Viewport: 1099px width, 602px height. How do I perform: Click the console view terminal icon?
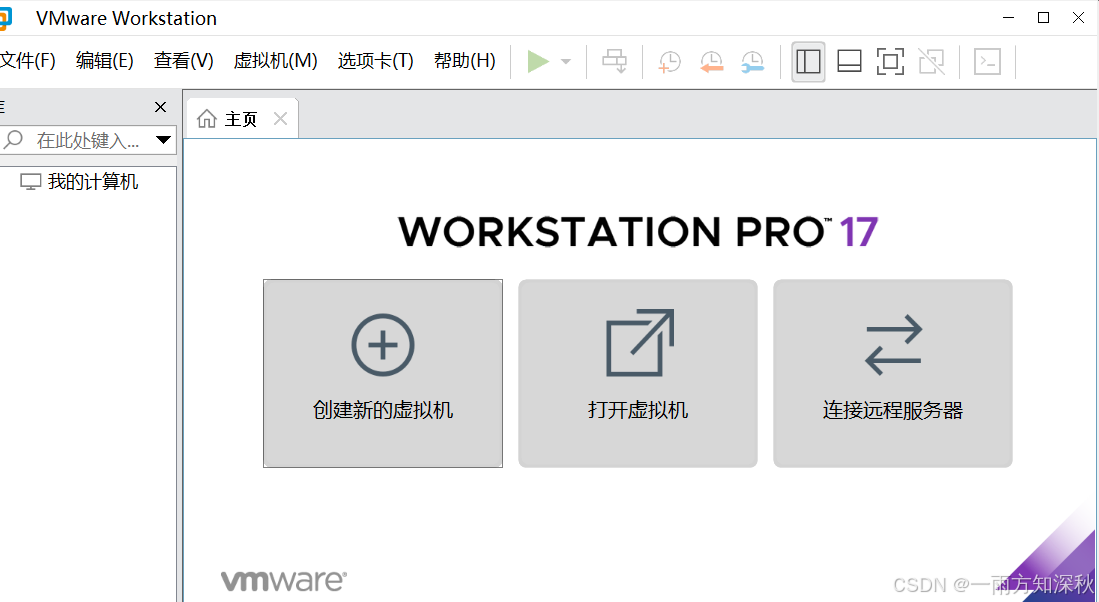pos(987,62)
